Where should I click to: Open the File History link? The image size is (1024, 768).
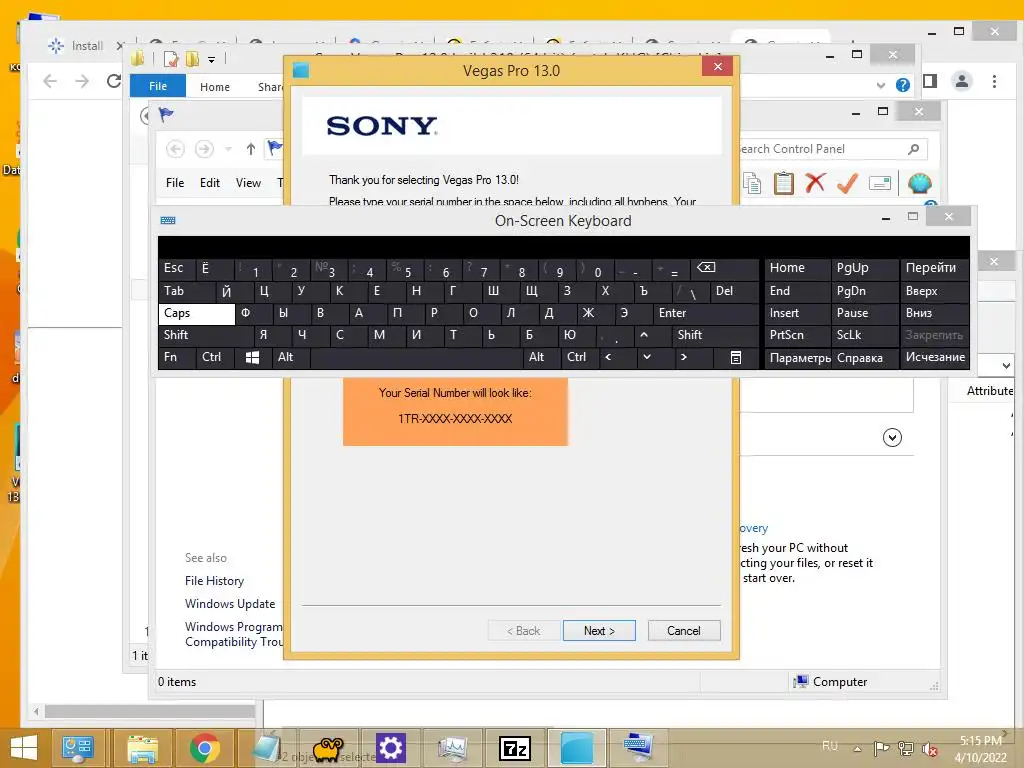point(214,581)
